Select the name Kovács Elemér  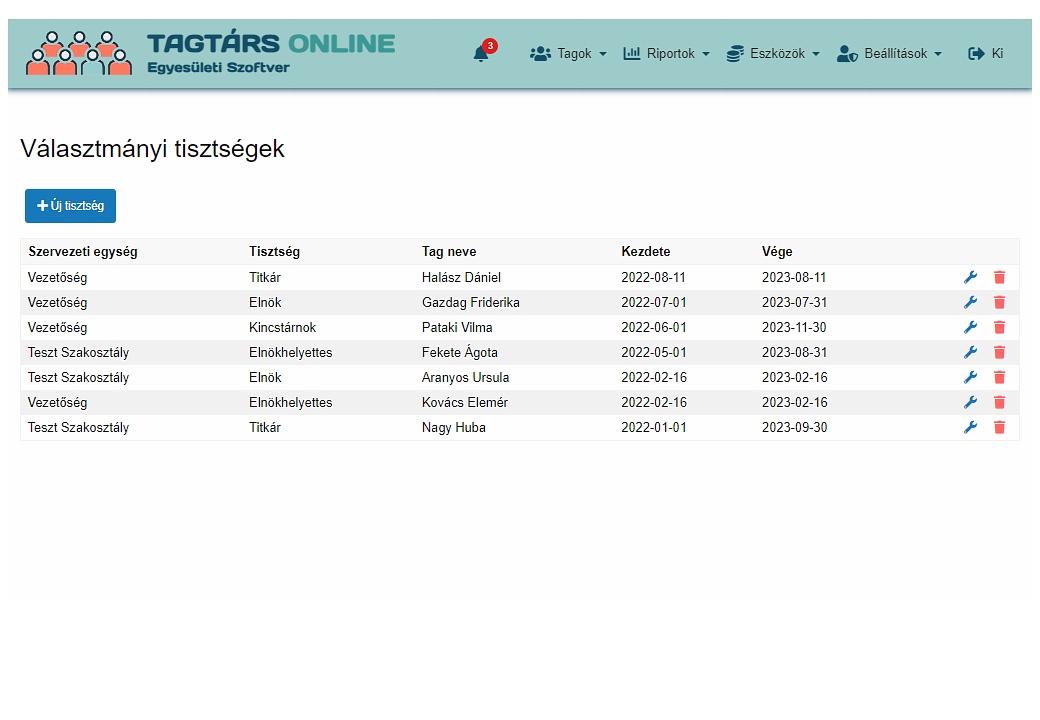pos(465,402)
